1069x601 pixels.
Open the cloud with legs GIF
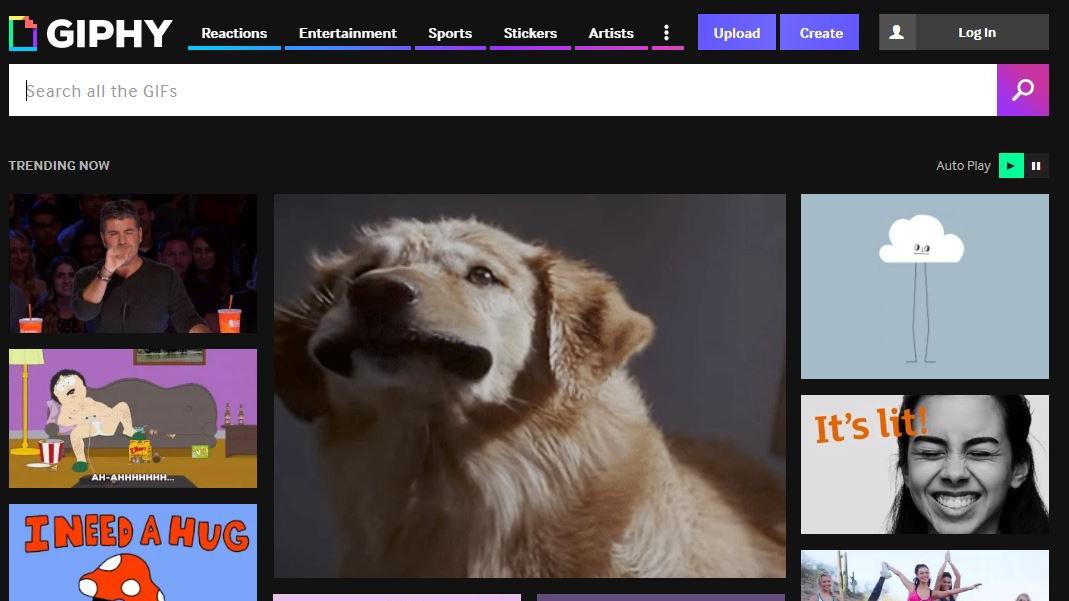coord(924,286)
